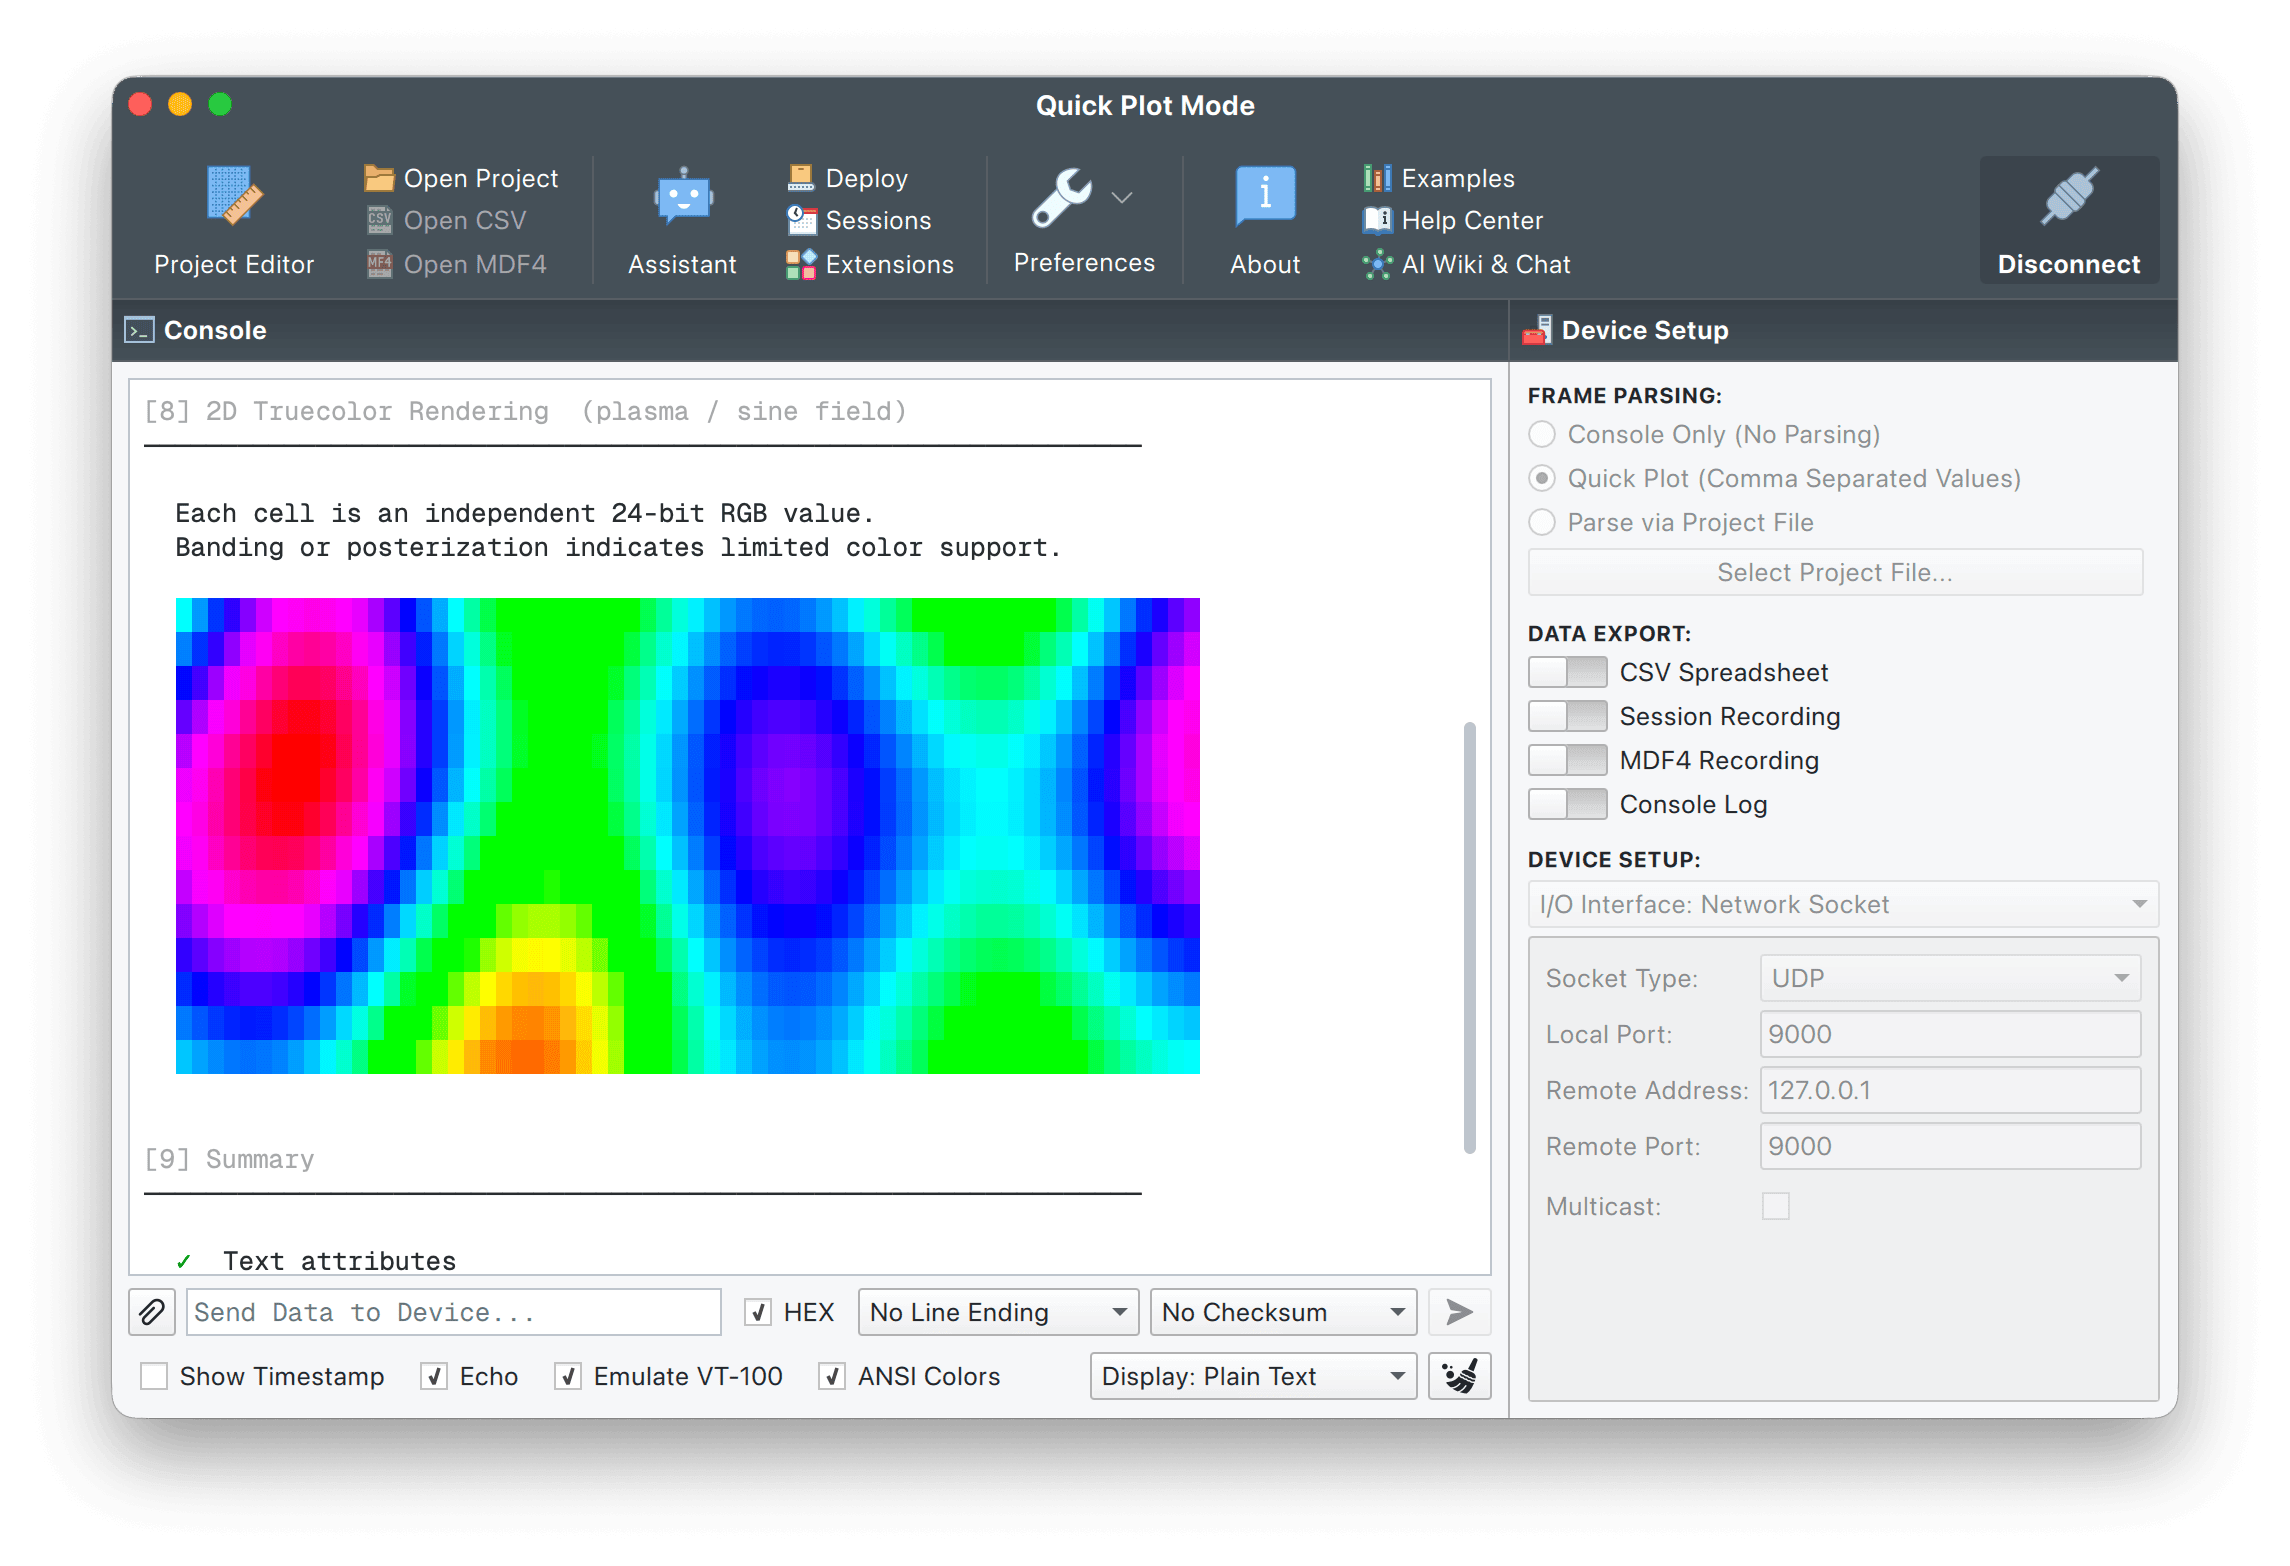The width and height of the screenshot is (2290, 1566).
Task: Toggle the CSV Spreadsheet export switch
Action: pyautogui.click(x=1567, y=672)
